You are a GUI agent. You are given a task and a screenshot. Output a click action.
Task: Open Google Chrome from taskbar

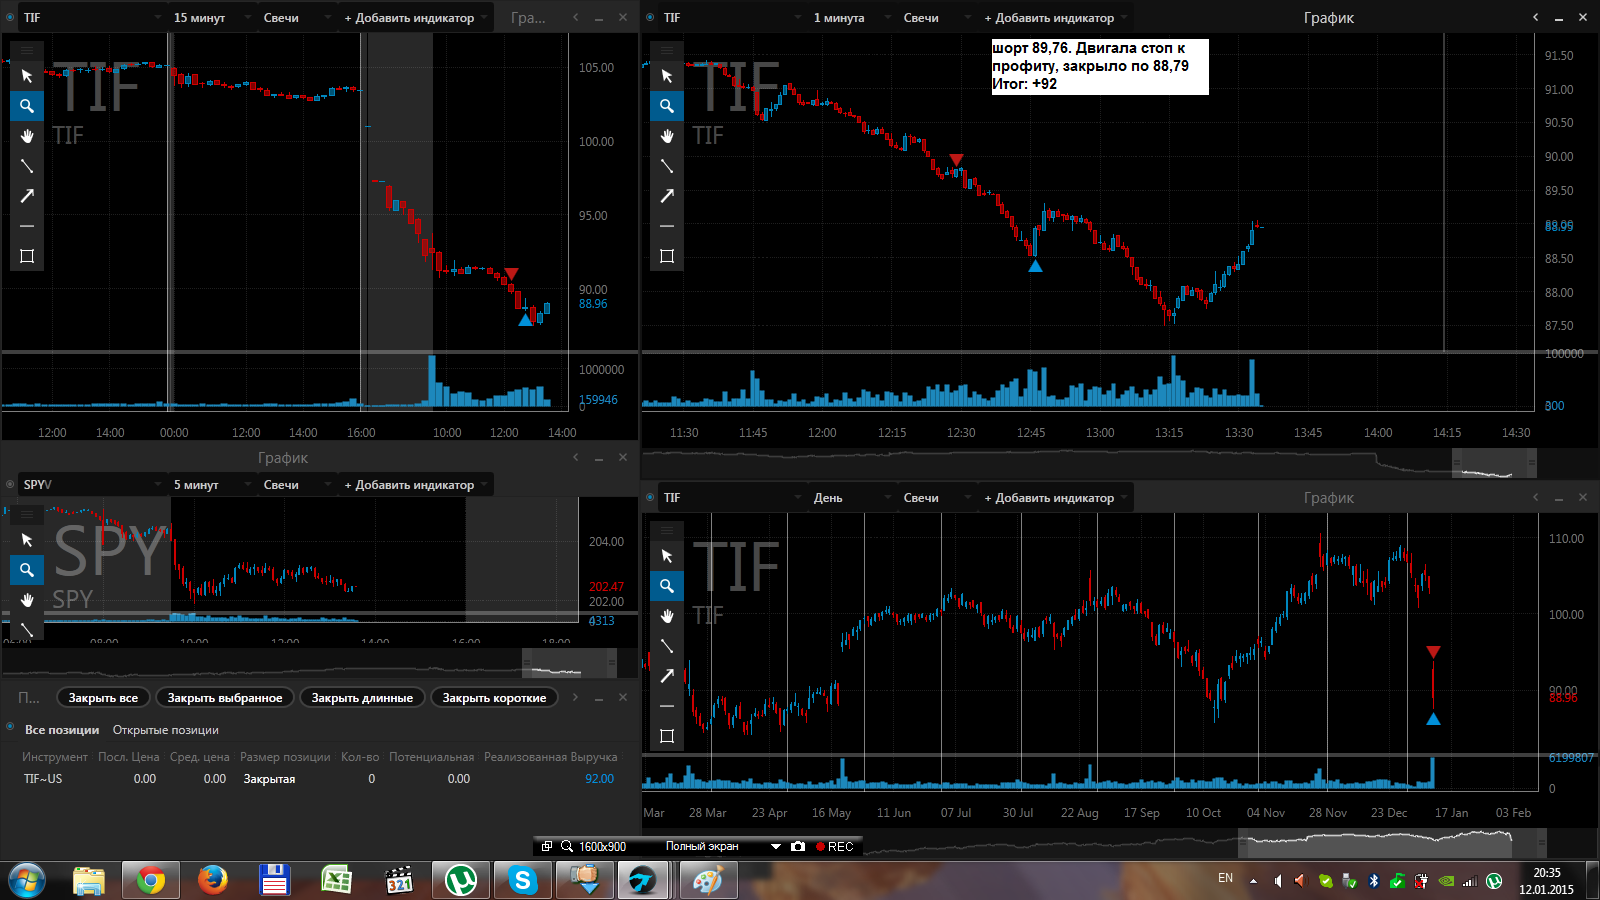click(x=151, y=880)
